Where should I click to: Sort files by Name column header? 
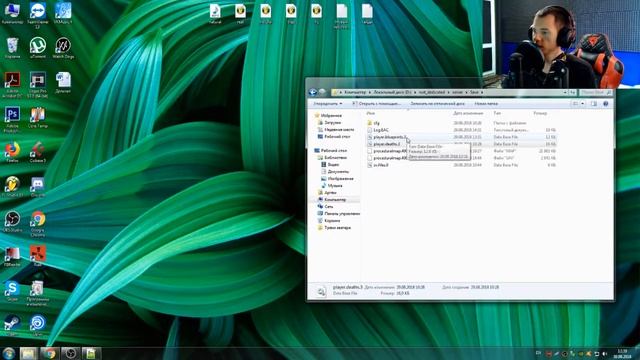(x=371, y=113)
